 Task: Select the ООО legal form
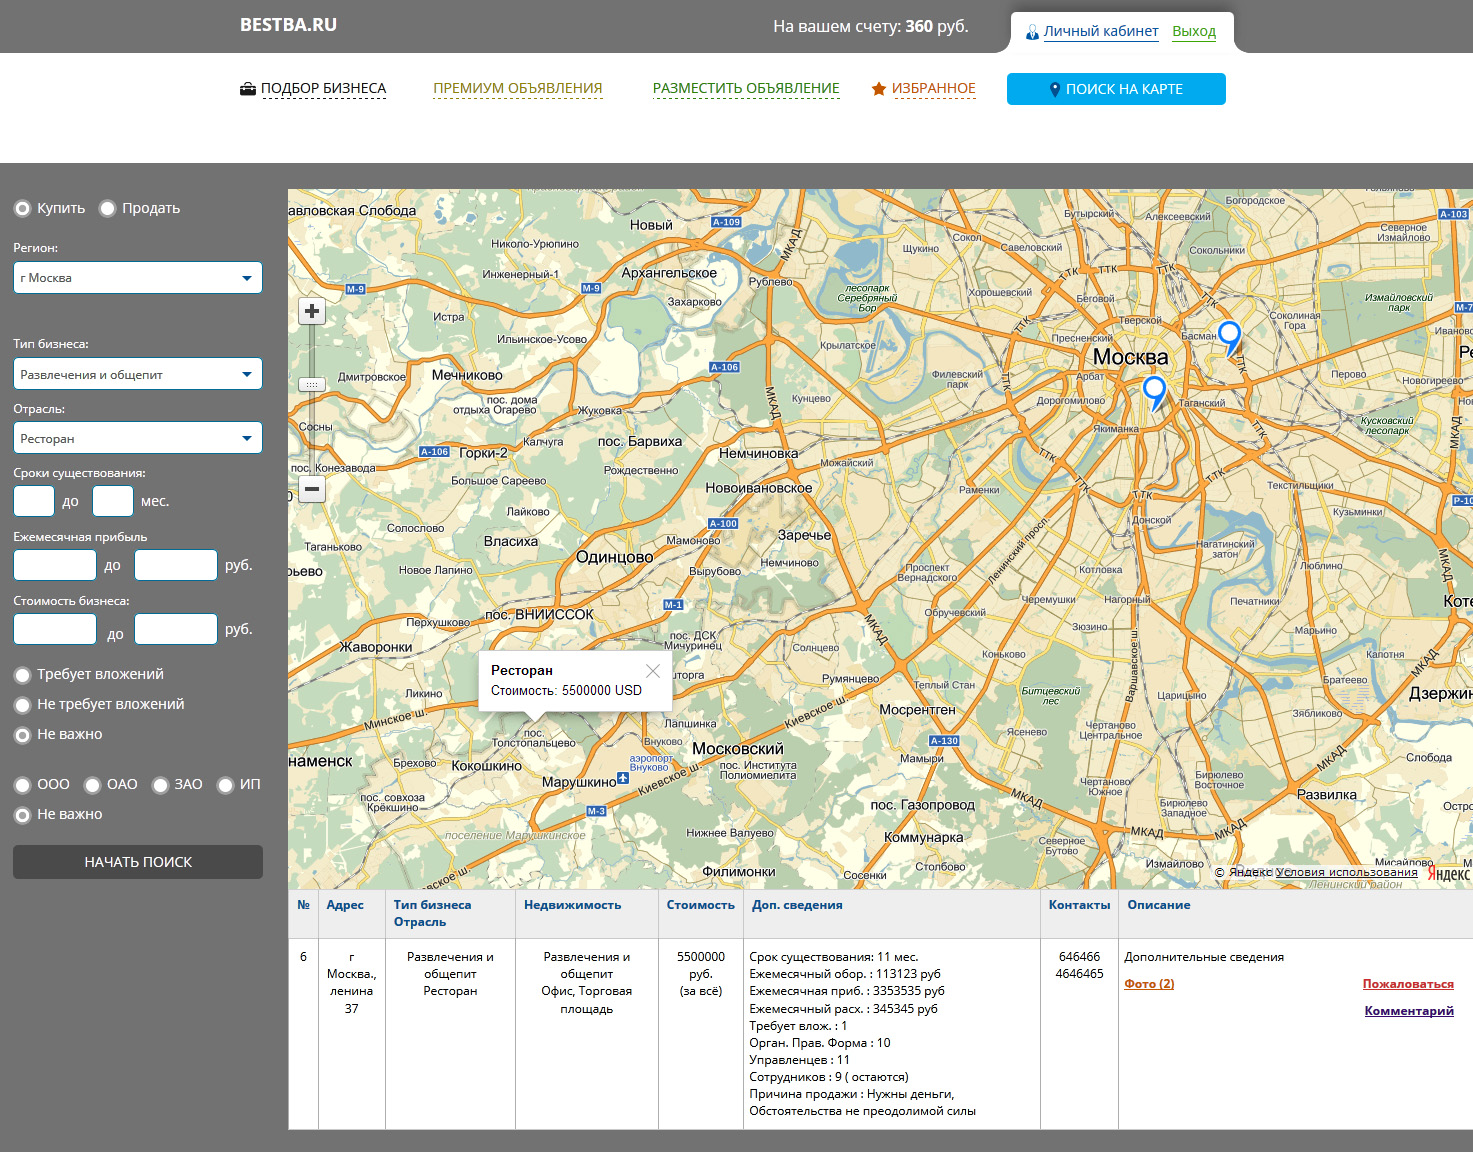22,785
